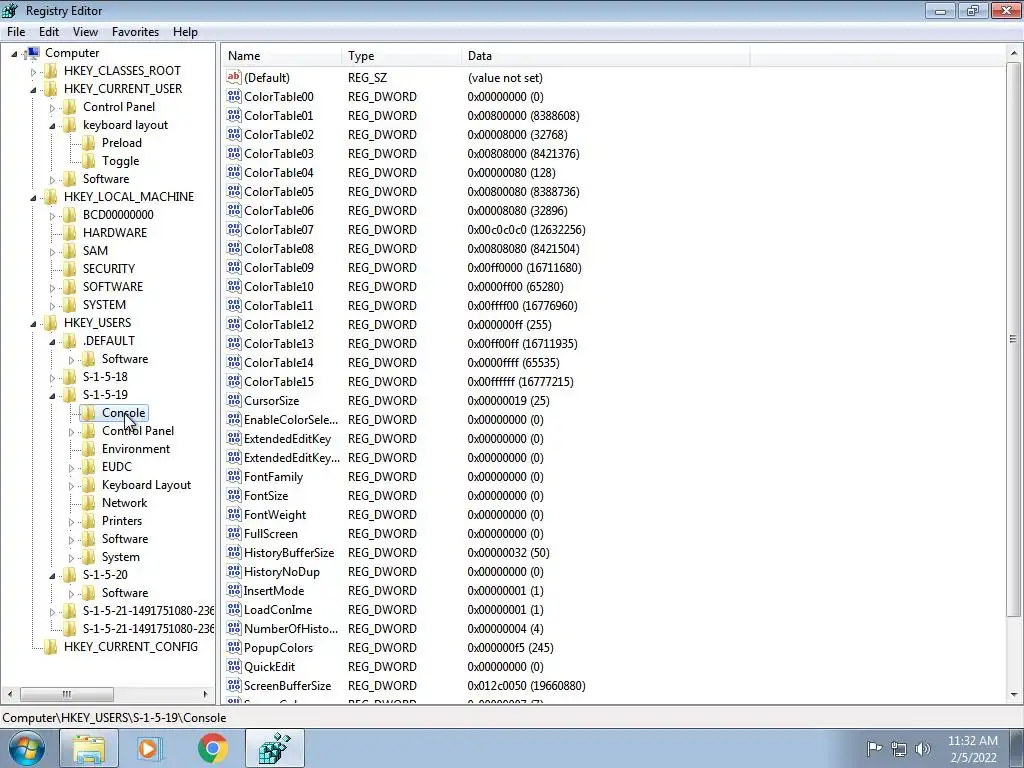
Task: Open the Favorites menu
Action: pos(135,31)
